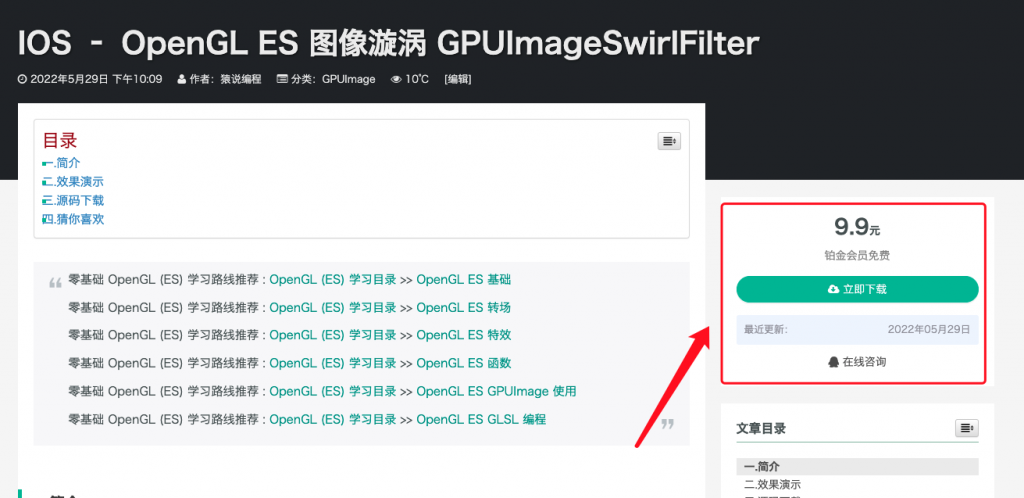Click the 2022年5月29日 下午10:09 timestamp
The width and height of the screenshot is (1024, 498).
(x=96, y=80)
